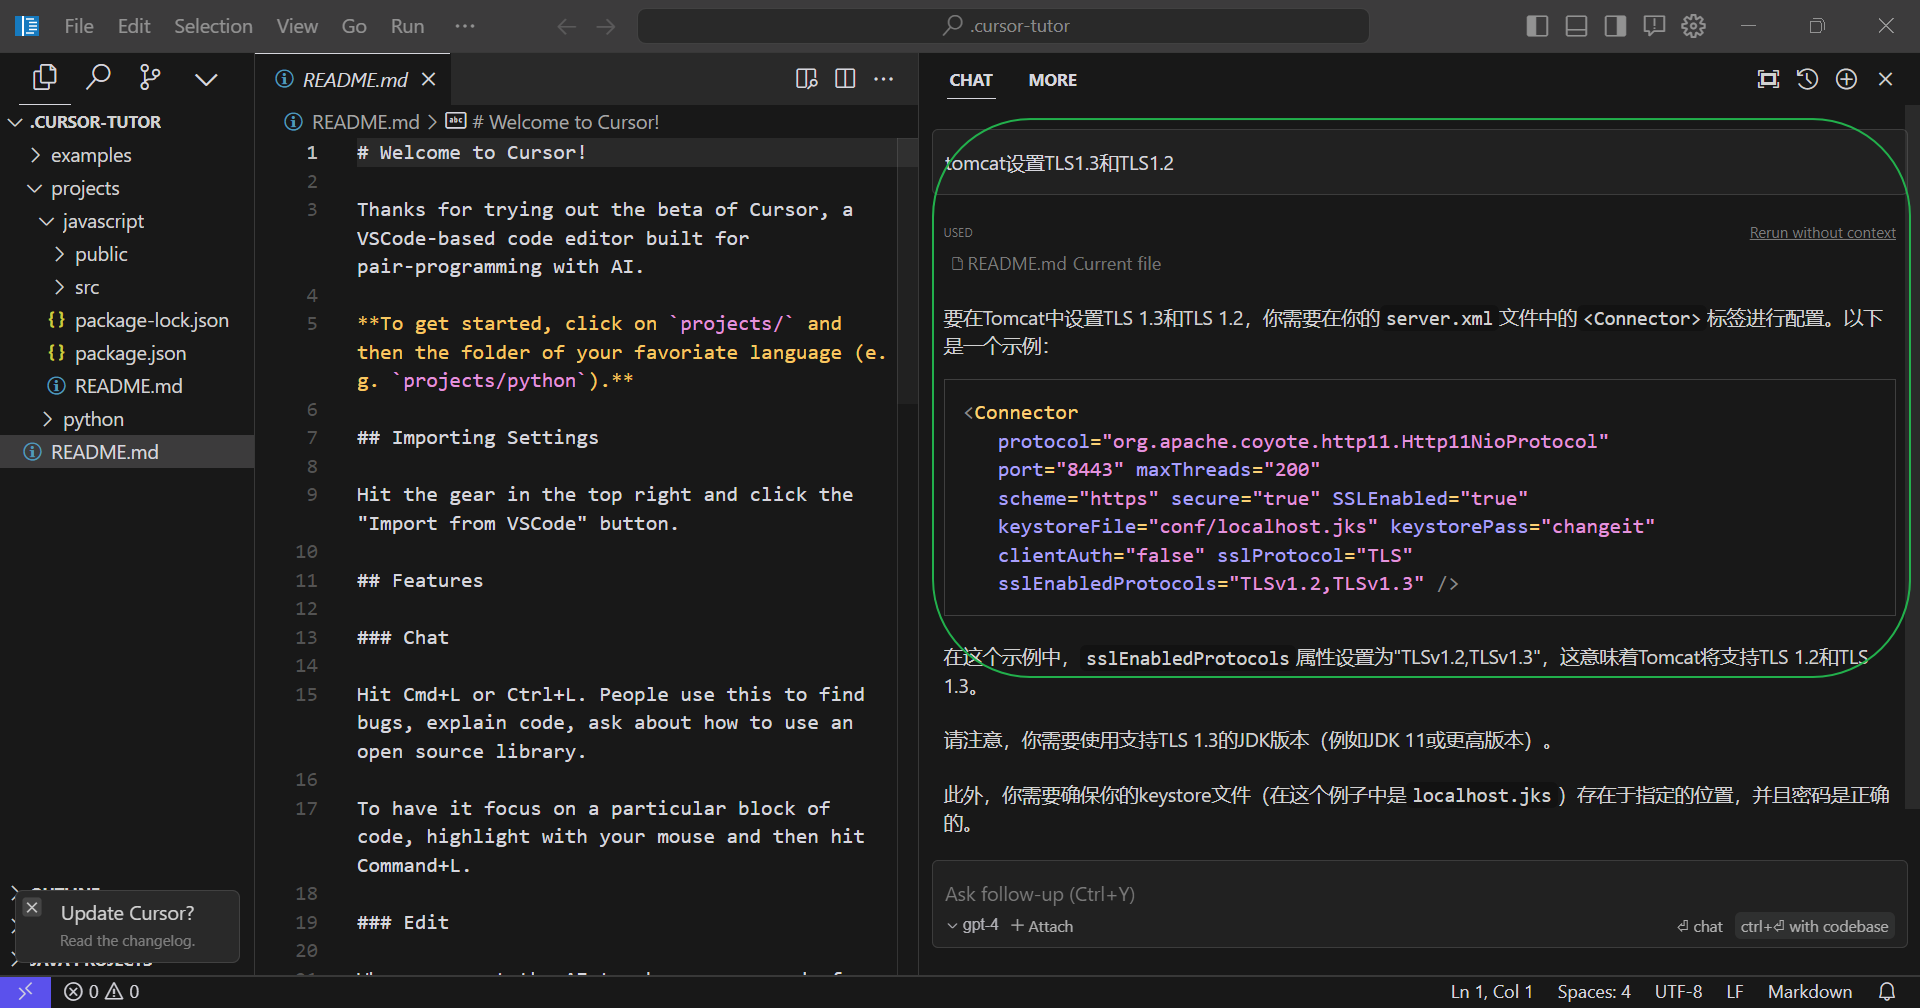Change Markdown language mode
The width and height of the screenshot is (1920, 1008).
(1809, 991)
